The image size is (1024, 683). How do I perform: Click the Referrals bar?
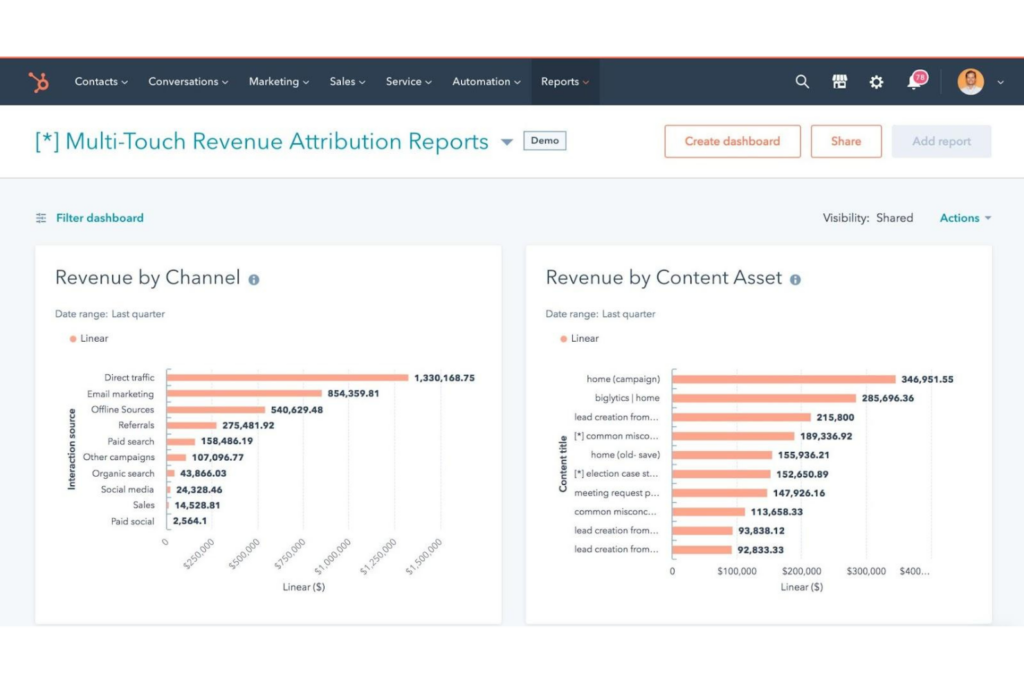point(191,425)
